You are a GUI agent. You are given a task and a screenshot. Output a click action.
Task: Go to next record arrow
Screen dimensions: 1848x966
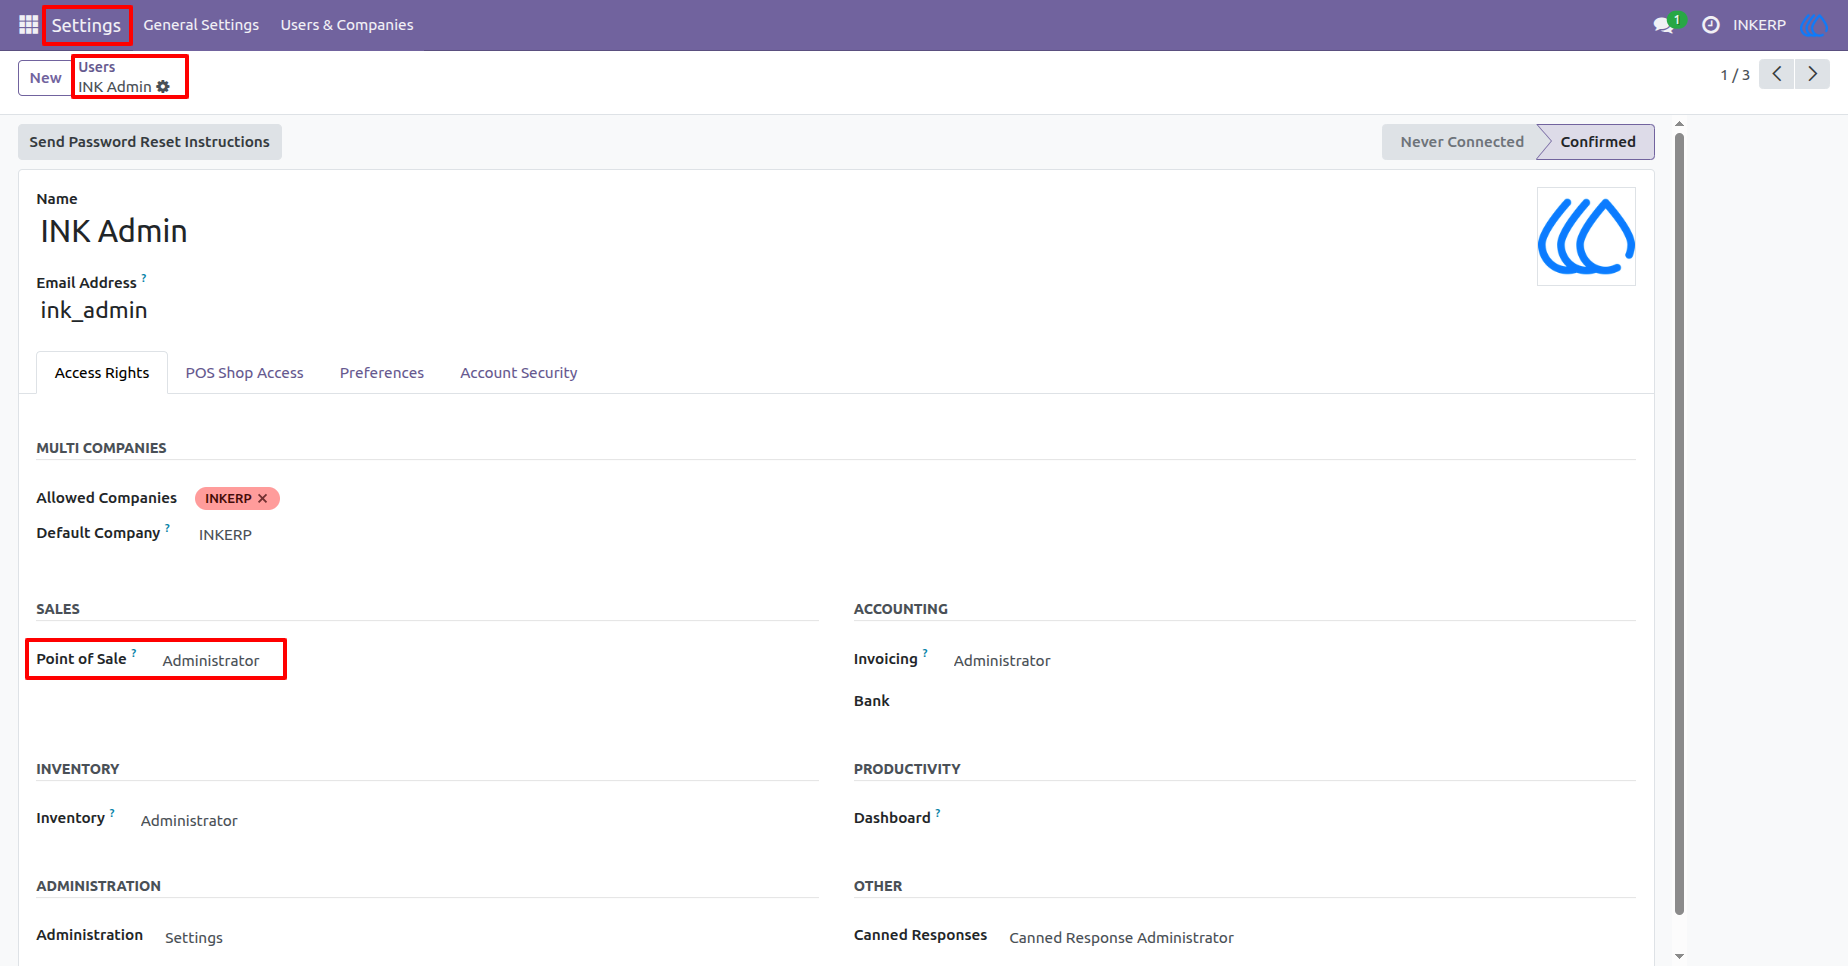click(x=1812, y=74)
